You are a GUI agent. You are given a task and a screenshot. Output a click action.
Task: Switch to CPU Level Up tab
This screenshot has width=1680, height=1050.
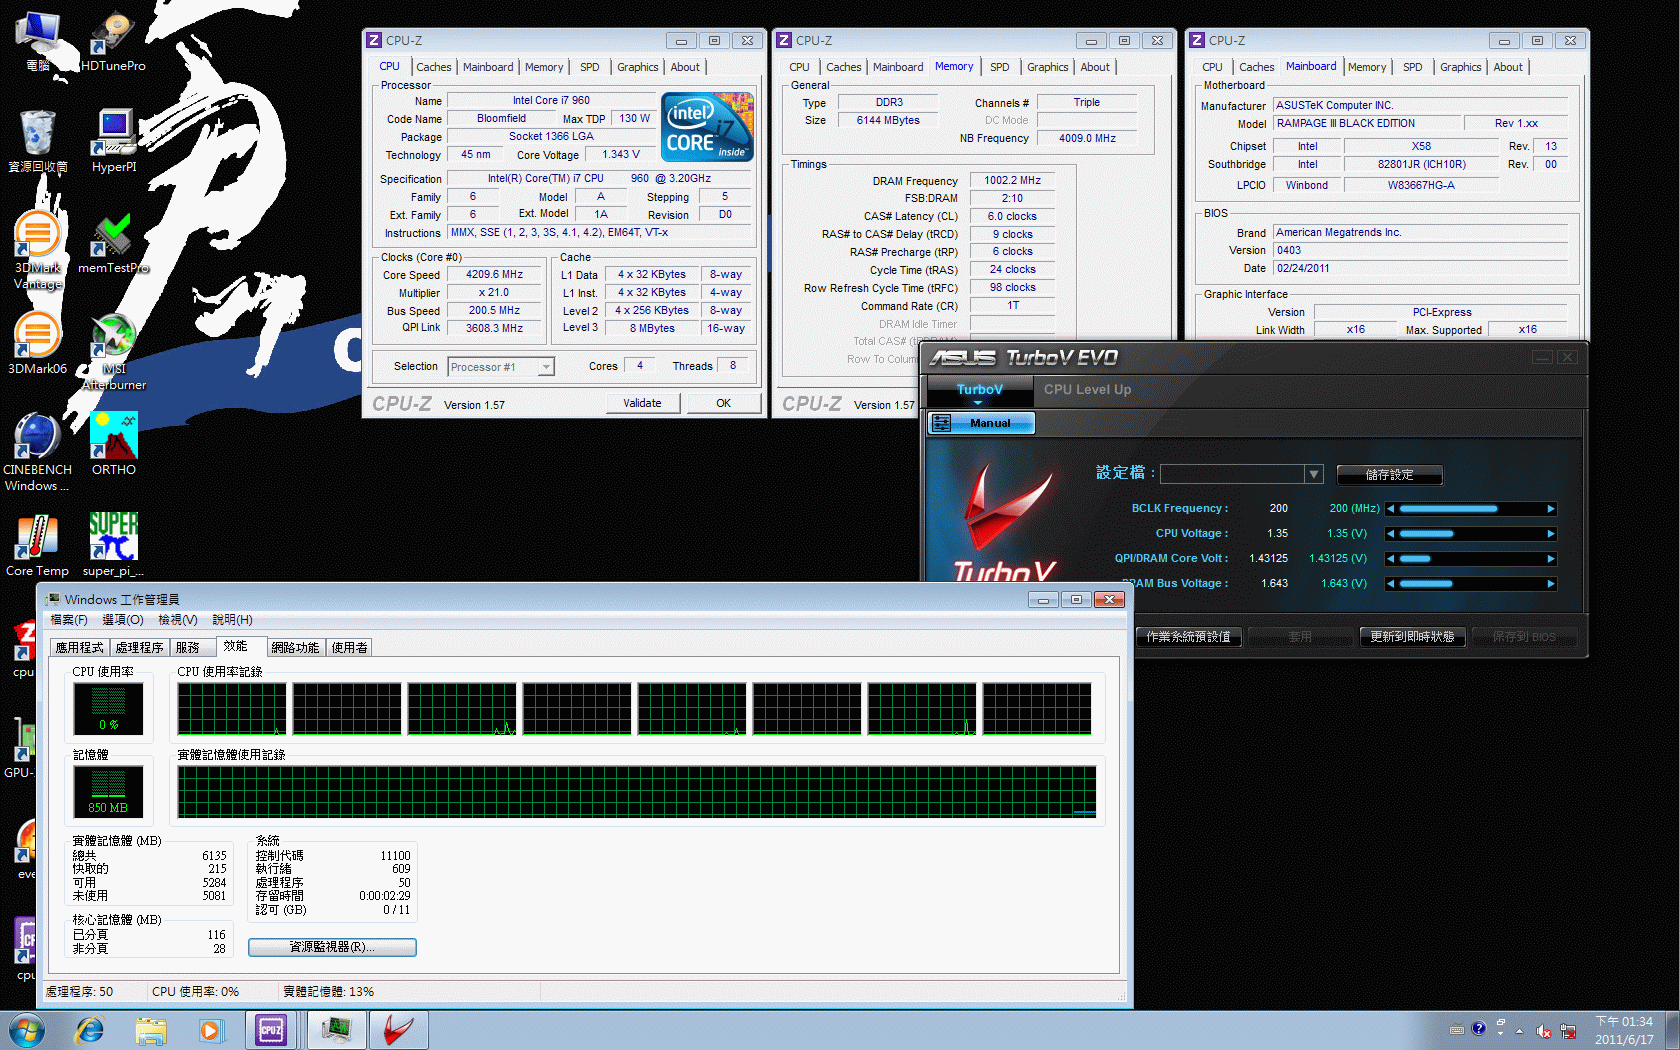pos(1087,390)
